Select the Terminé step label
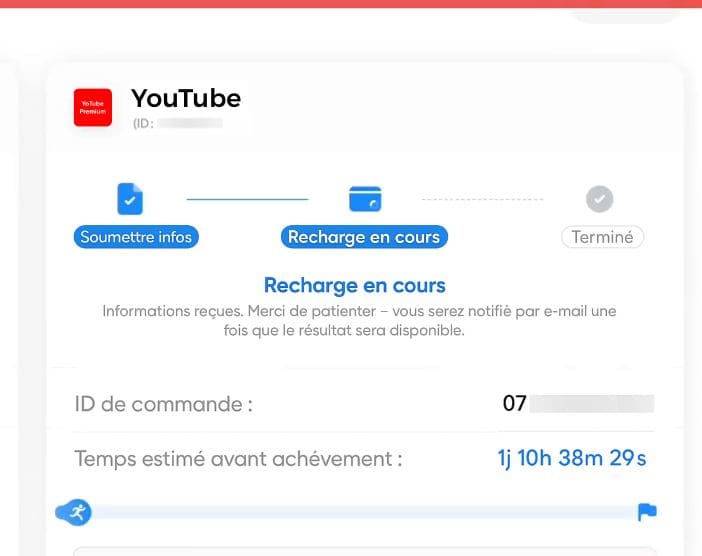The height and width of the screenshot is (556, 702). click(x=603, y=237)
